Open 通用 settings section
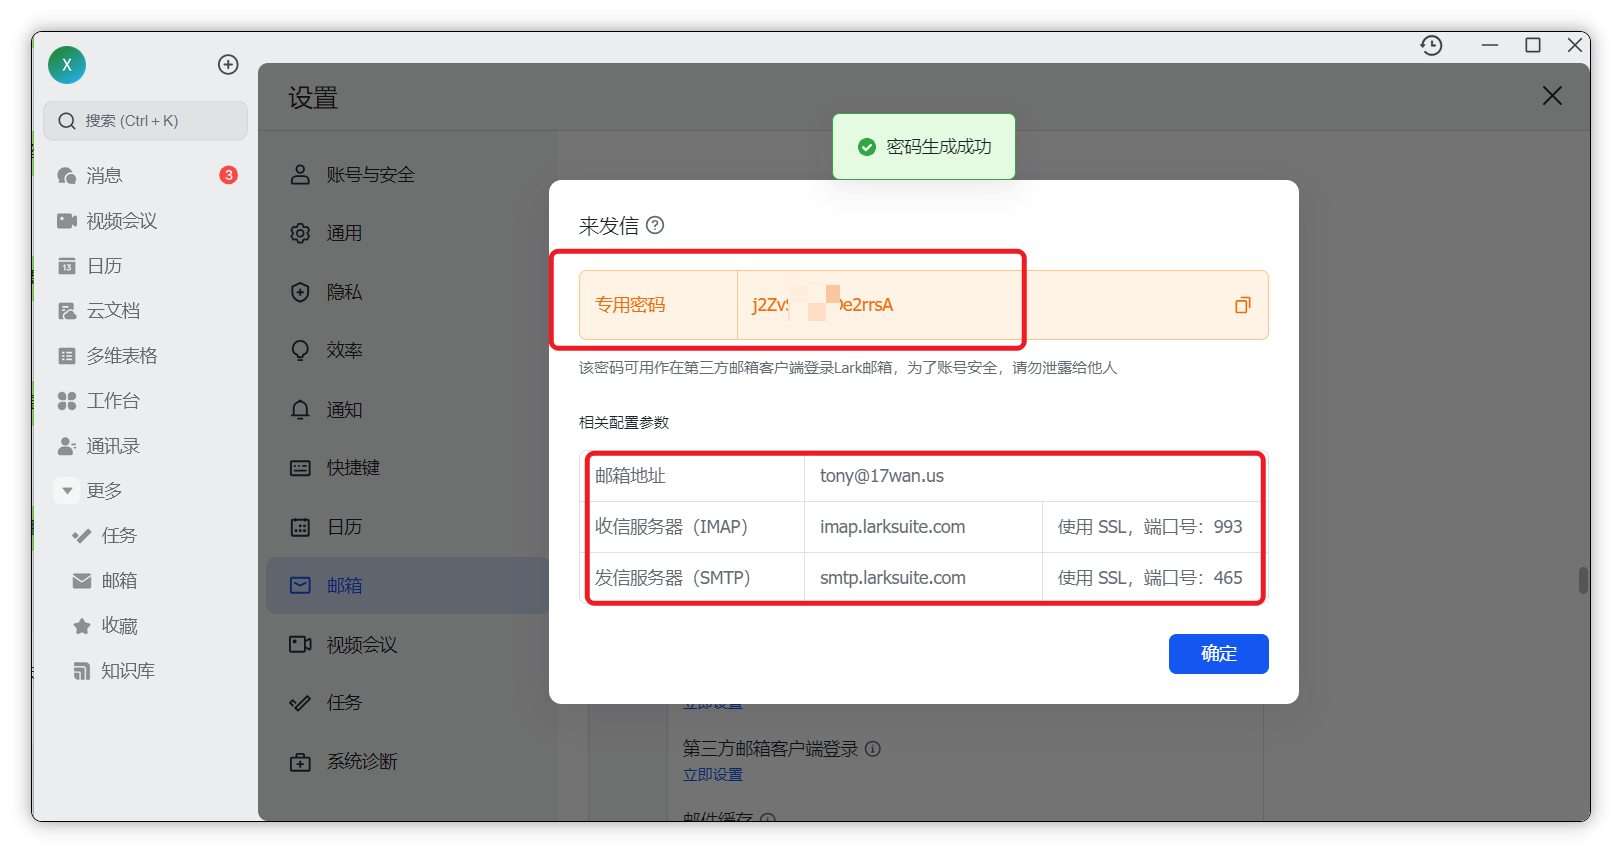The width and height of the screenshot is (1622, 853). 344,233
